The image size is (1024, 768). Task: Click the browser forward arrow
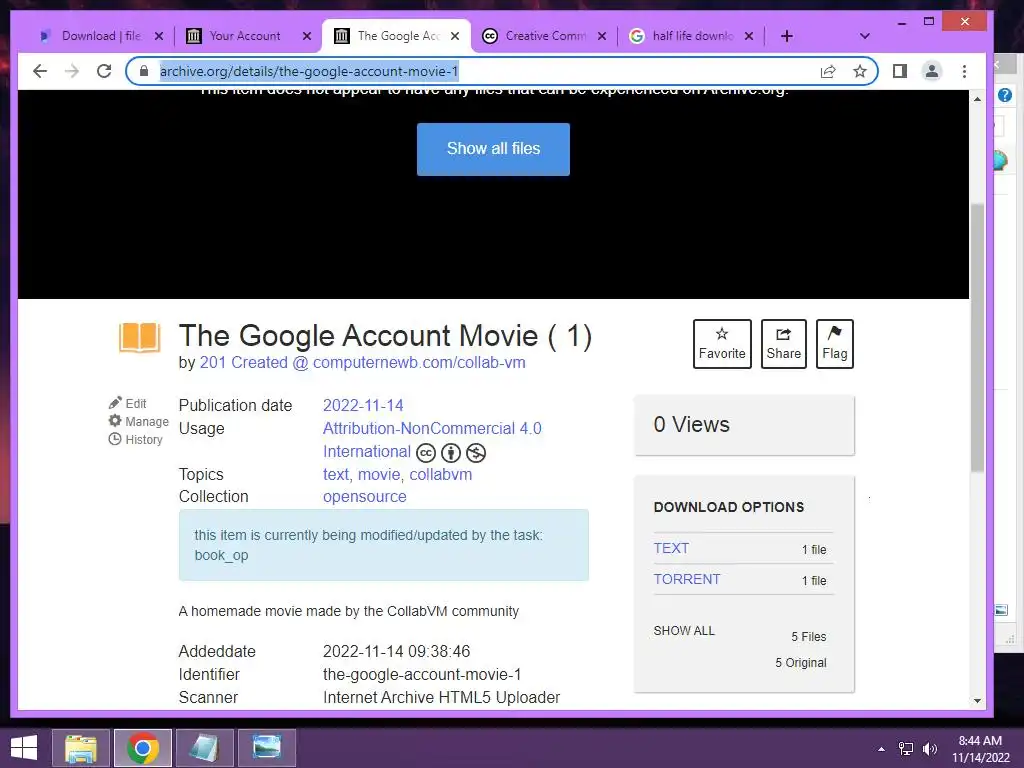72,71
